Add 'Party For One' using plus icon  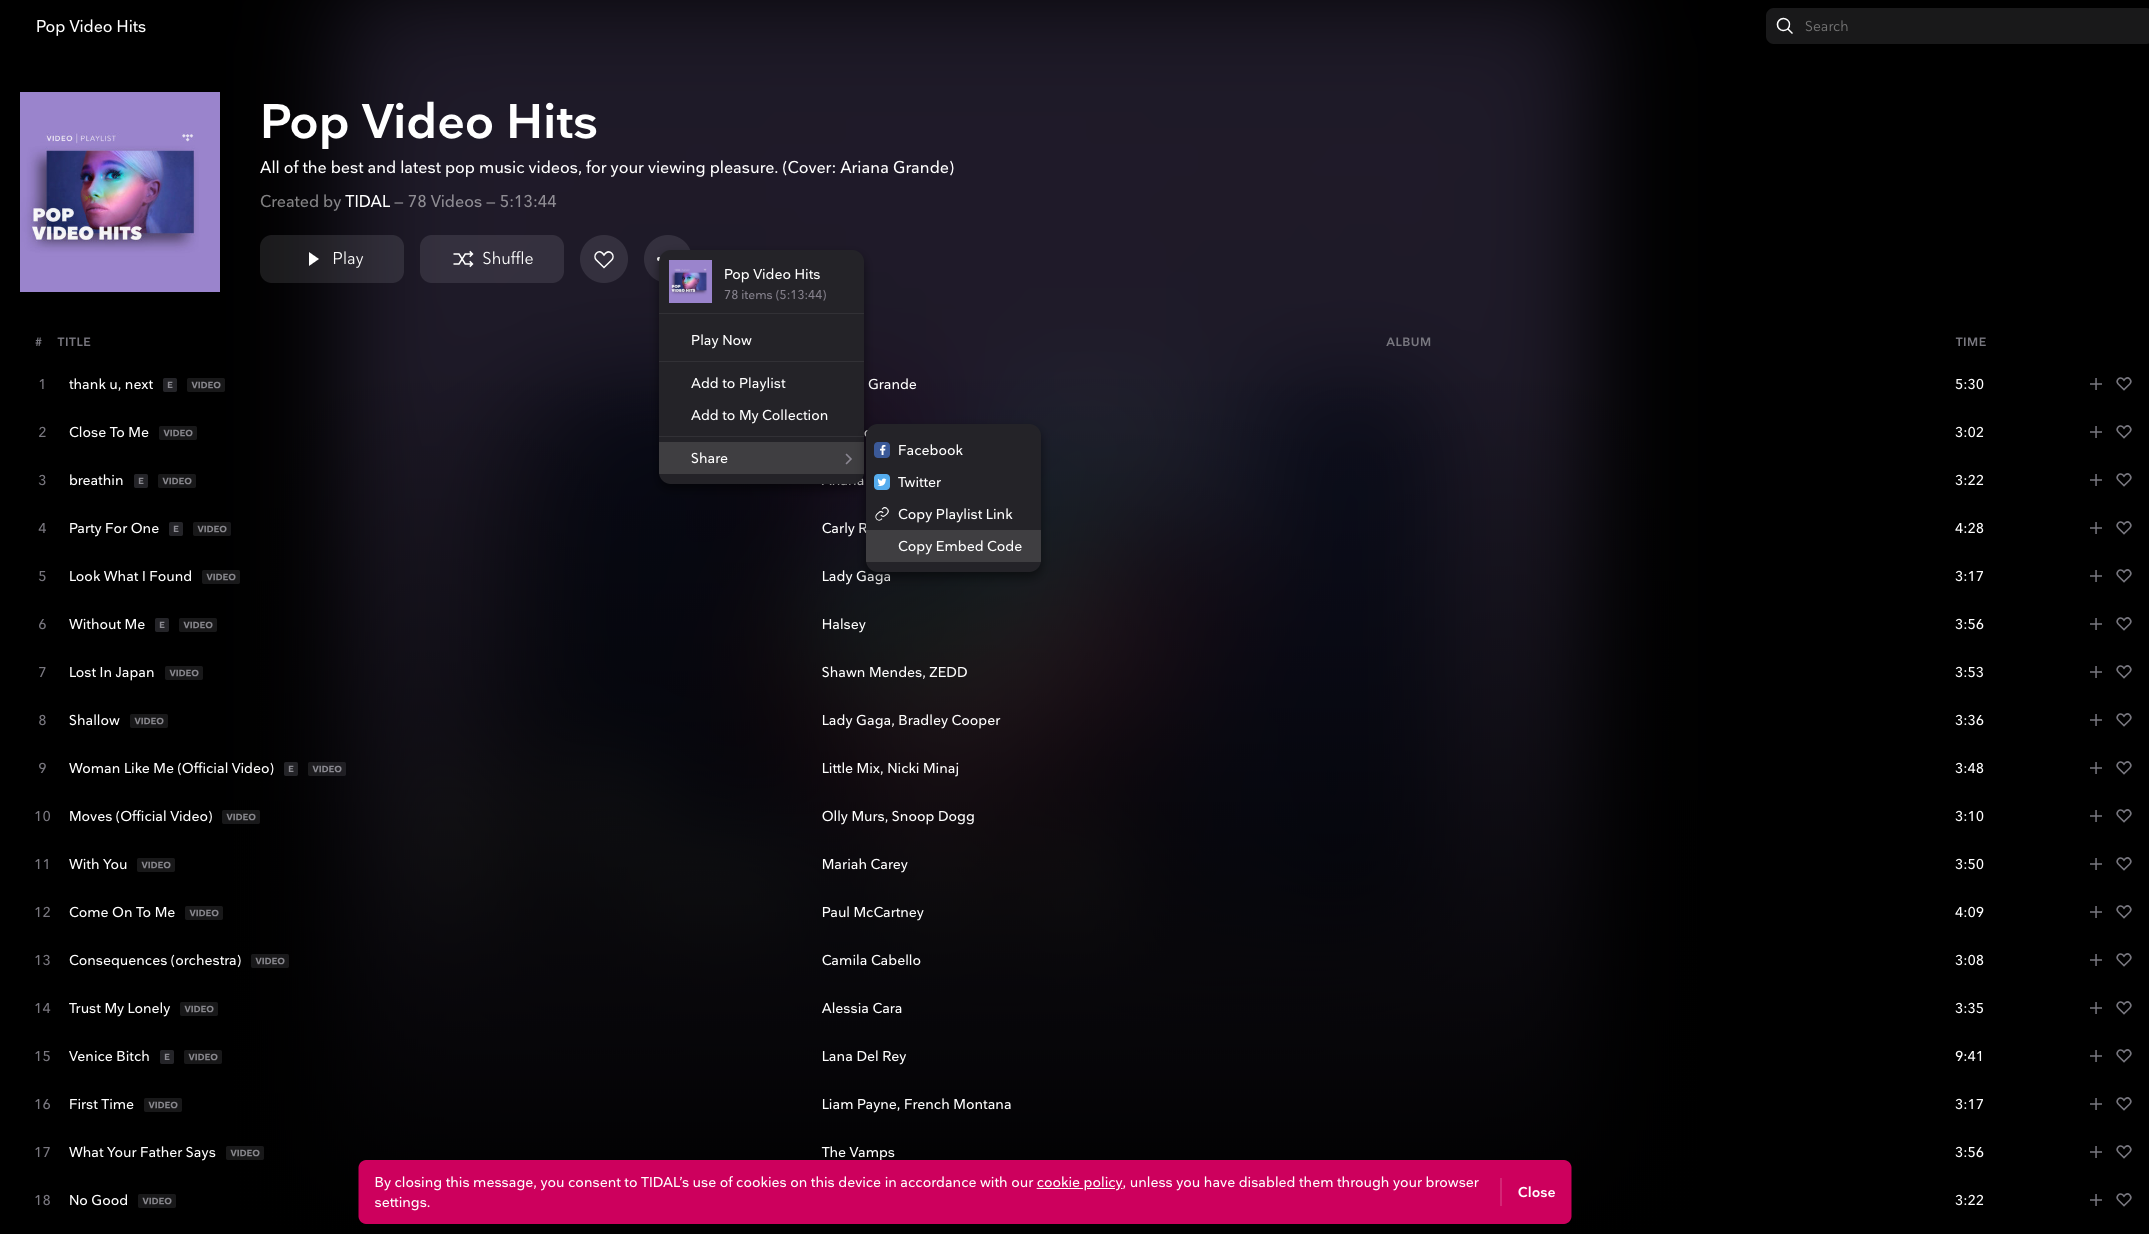point(2095,528)
